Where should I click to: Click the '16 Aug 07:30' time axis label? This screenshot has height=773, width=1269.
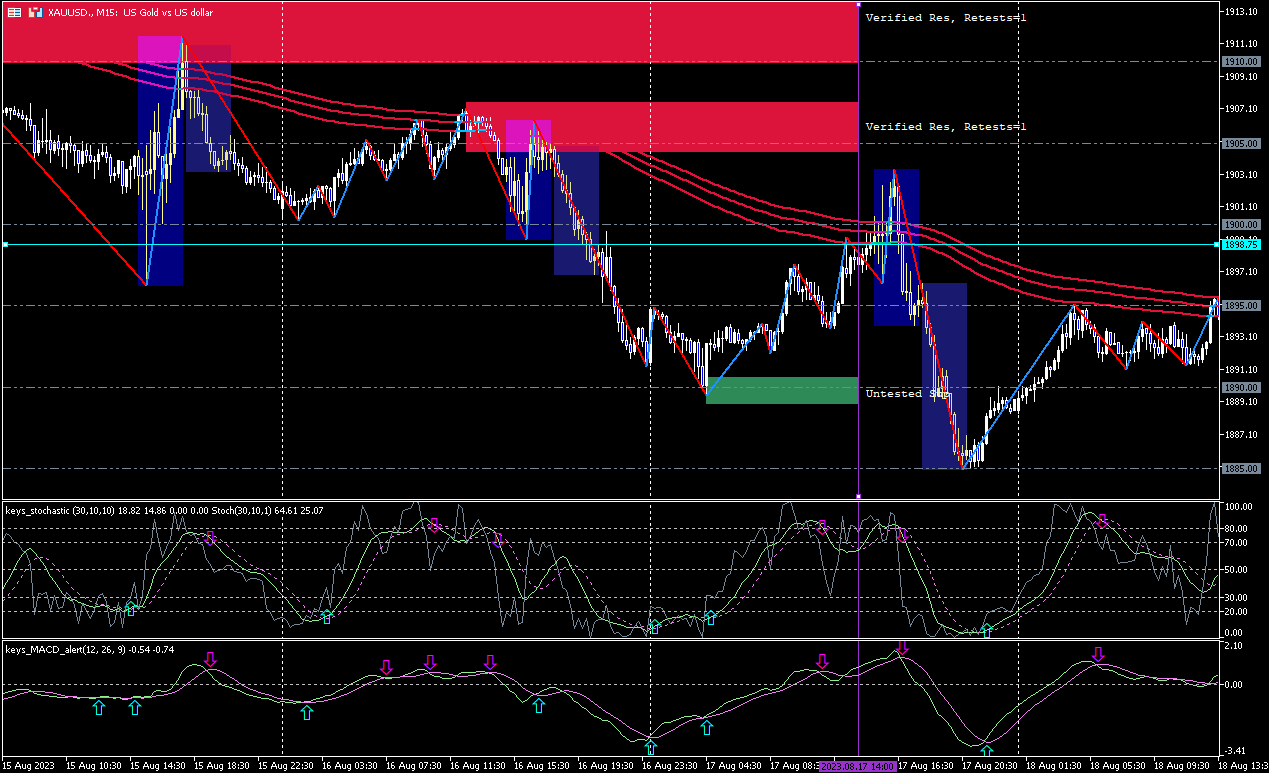coord(414,766)
